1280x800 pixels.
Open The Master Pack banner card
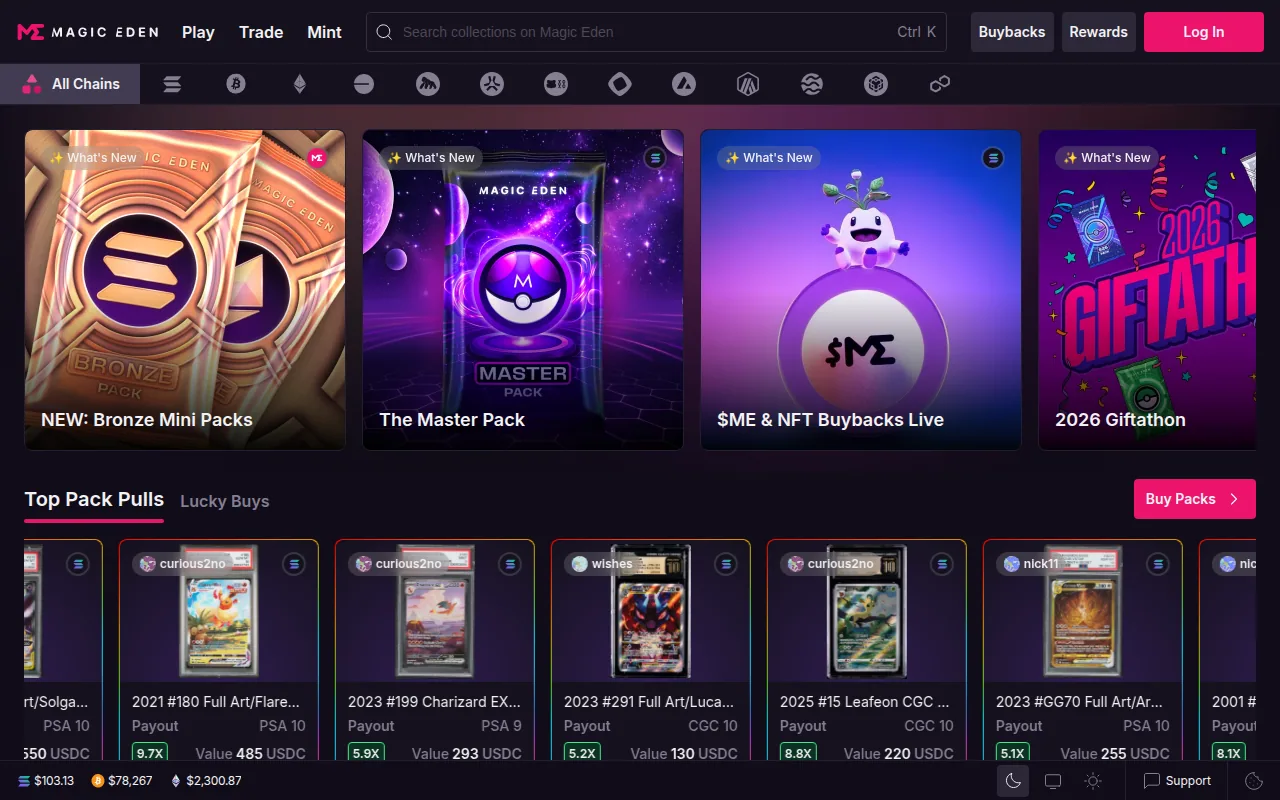523,290
